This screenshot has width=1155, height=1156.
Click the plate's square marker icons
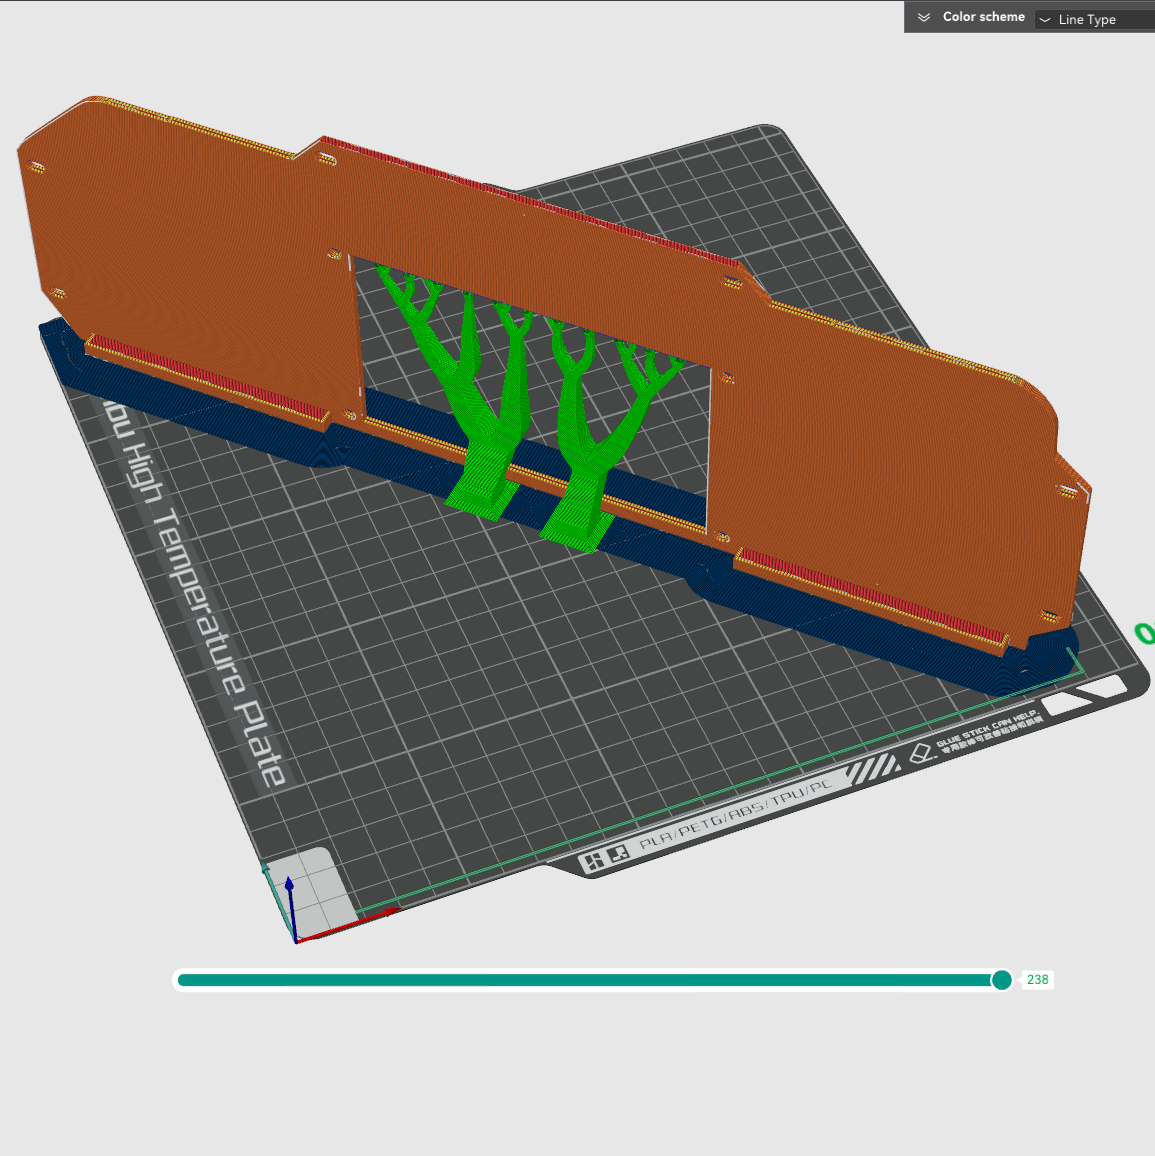tap(607, 858)
